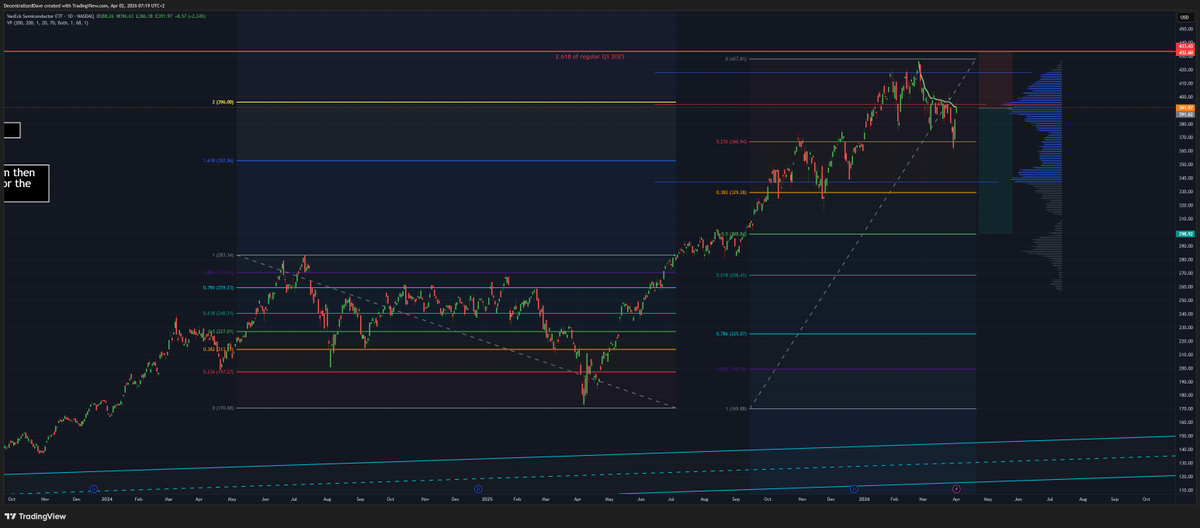The height and width of the screenshot is (528, 1200).
Task: Click the 450.00 price axis label
Action: 1188,29
